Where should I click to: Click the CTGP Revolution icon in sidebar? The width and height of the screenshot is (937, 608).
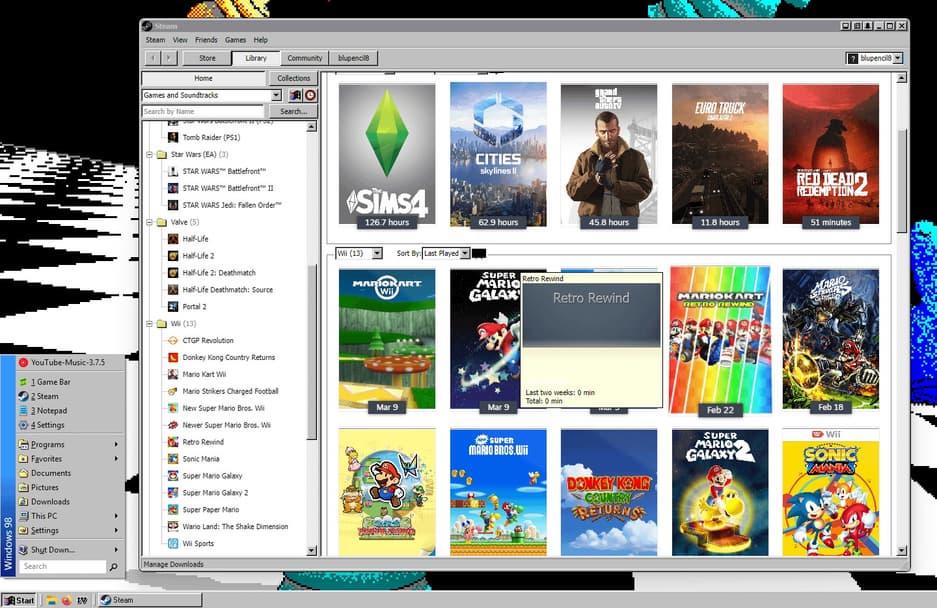coord(173,340)
